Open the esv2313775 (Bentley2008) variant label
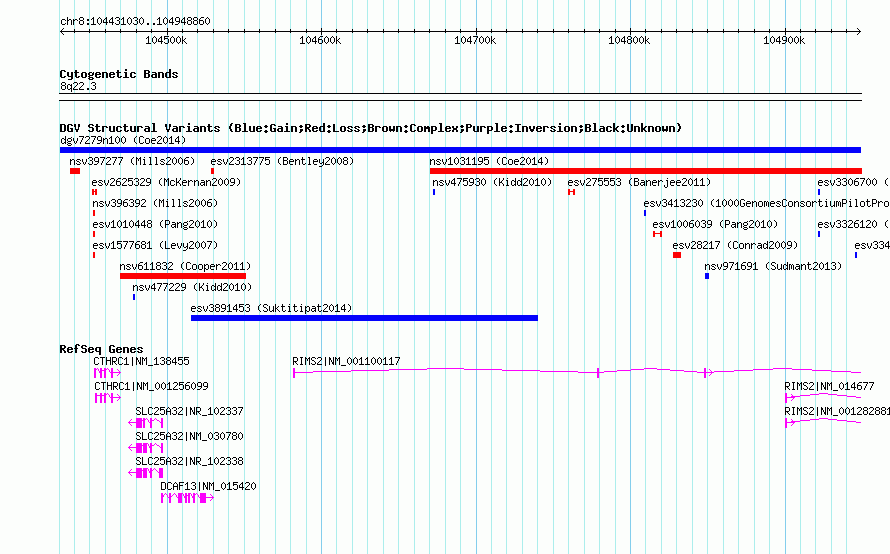890x554 pixels. pos(282,161)
